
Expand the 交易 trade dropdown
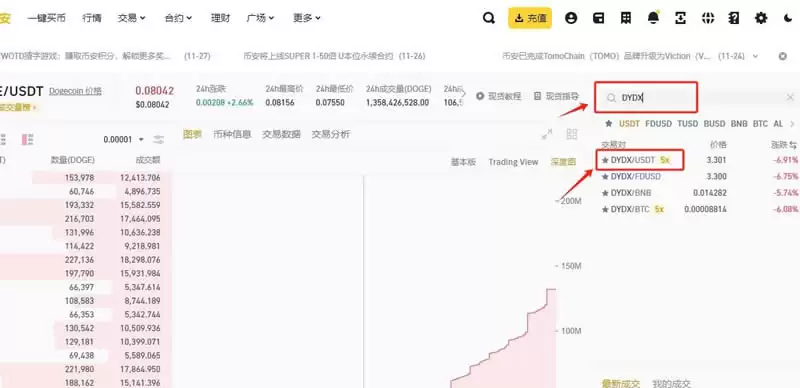click(x=132, y=18)
